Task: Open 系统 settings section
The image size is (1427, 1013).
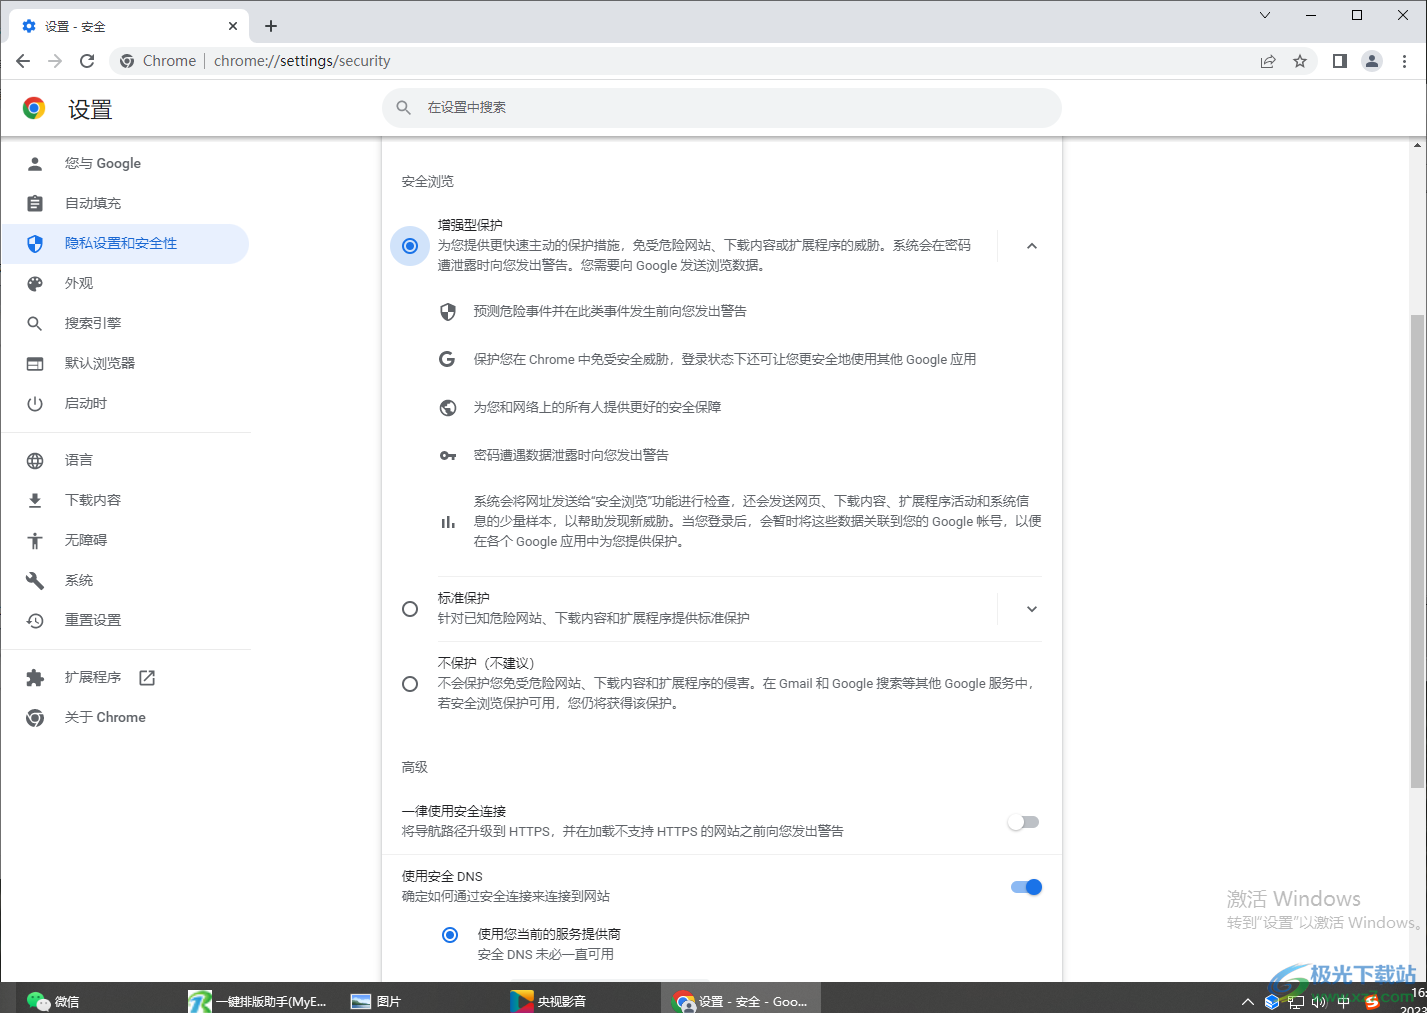Action: pos(125,581)
